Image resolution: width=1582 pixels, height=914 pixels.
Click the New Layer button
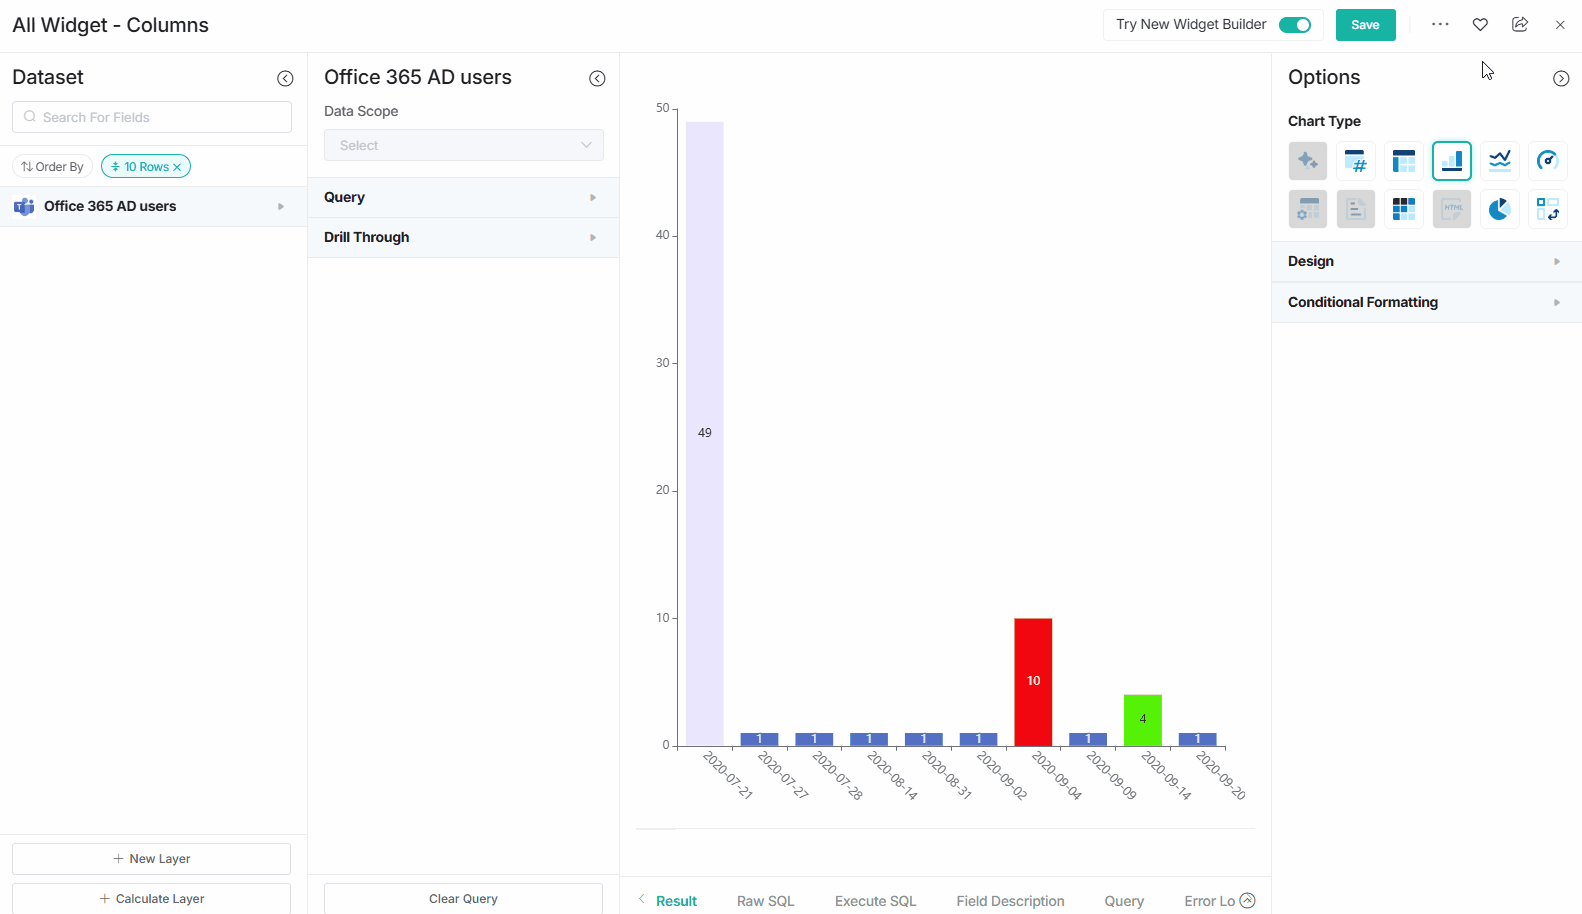(151, 859)
